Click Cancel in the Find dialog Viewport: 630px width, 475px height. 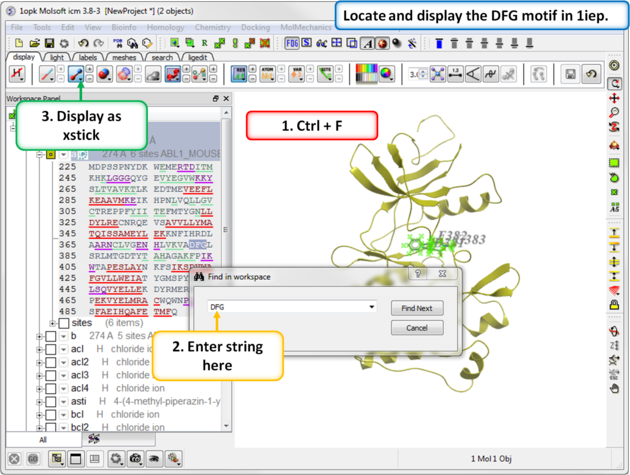[416, 328]
